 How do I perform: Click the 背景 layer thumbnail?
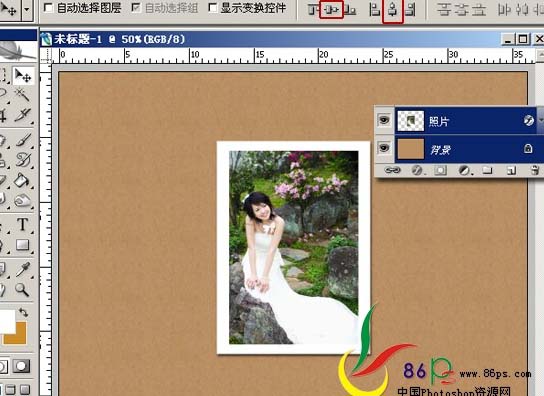pyautogui.click(x=410, y=149)
